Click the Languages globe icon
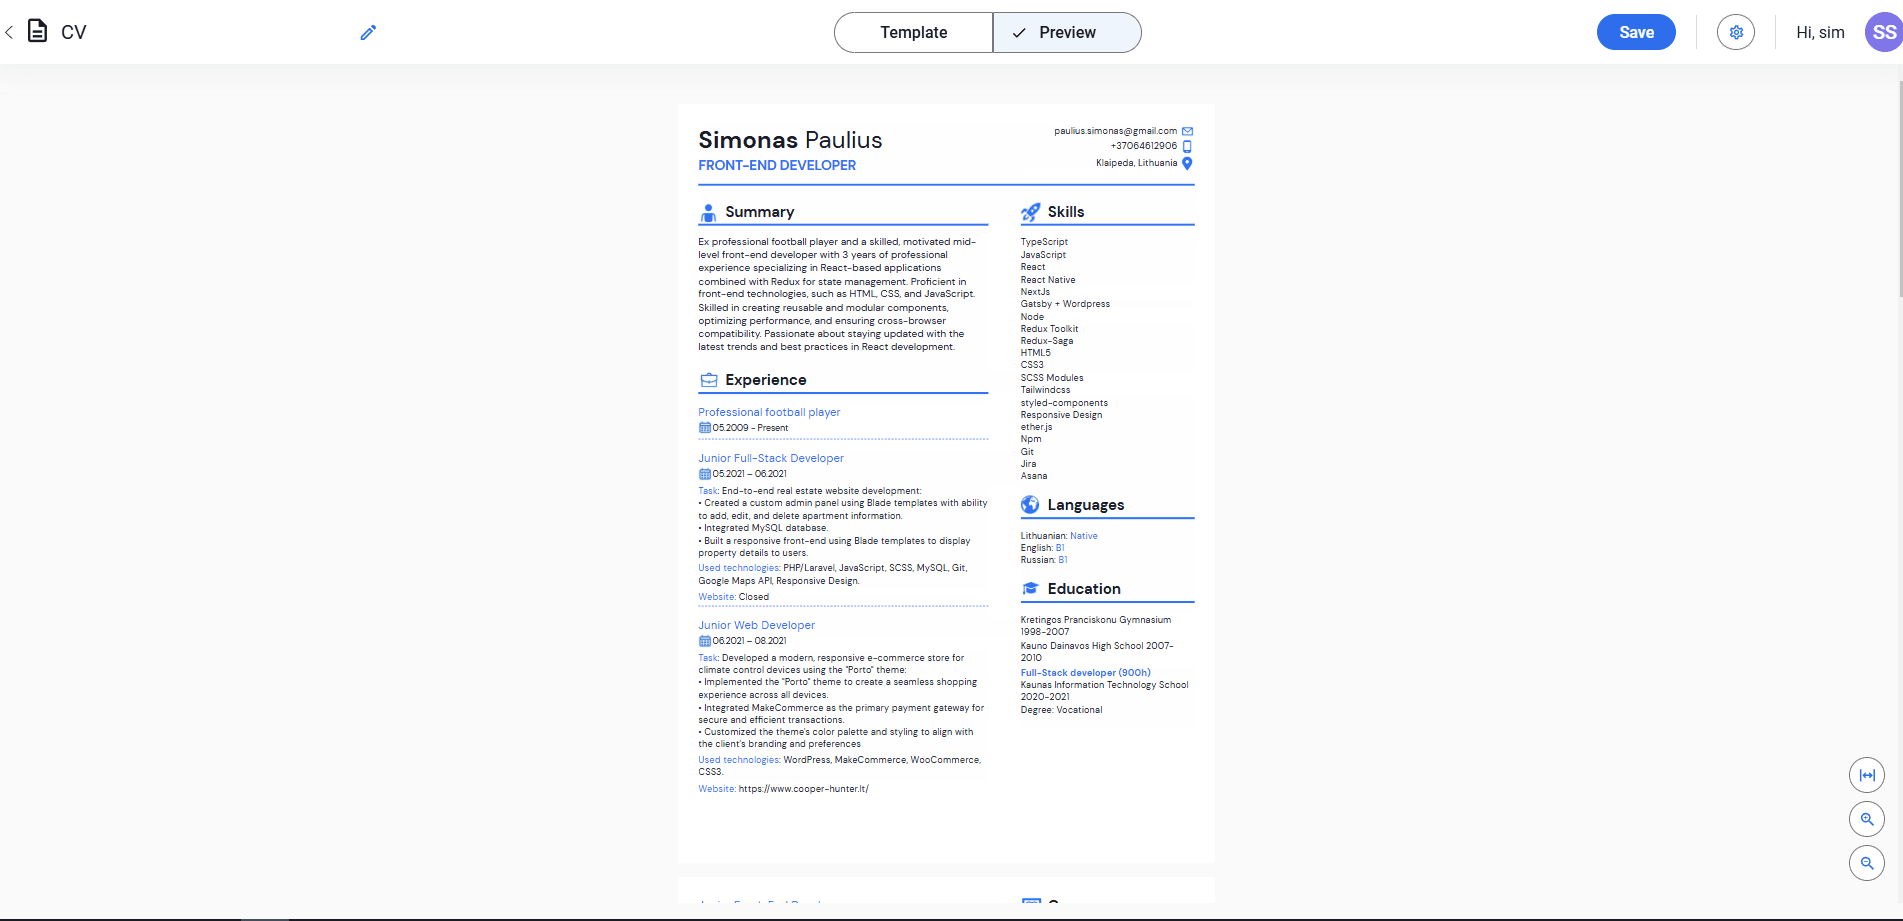This screenshot has width=1903, height=921. pyautogui.click(x=1030, y=505)
